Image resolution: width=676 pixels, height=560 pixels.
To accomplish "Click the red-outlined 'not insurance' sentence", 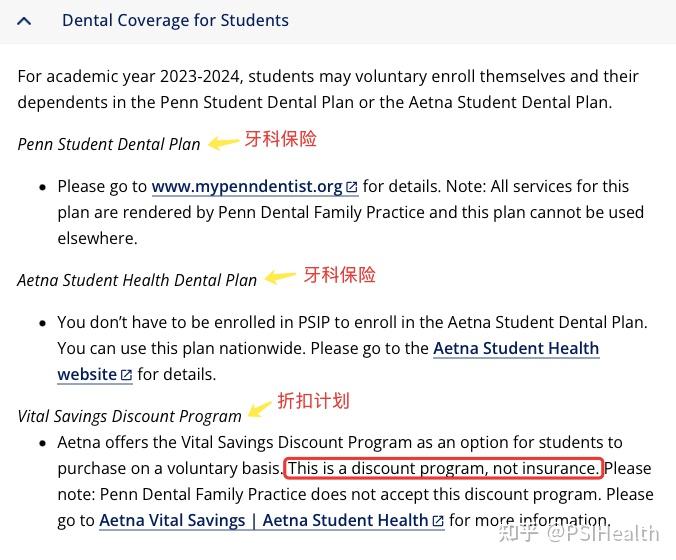I will [444, 468].
